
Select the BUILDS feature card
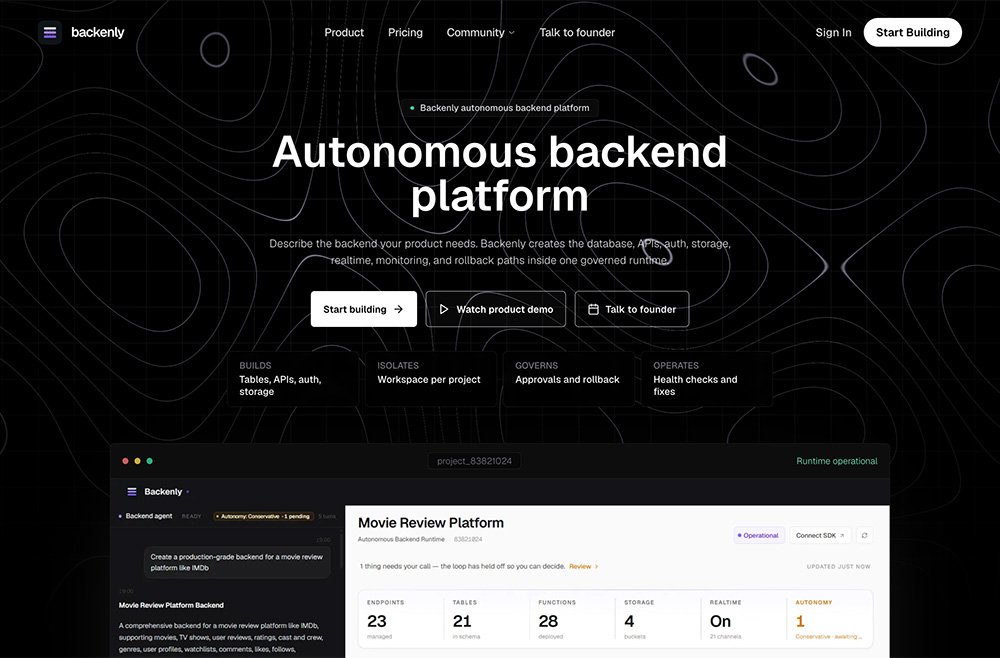tap(293, 379)
